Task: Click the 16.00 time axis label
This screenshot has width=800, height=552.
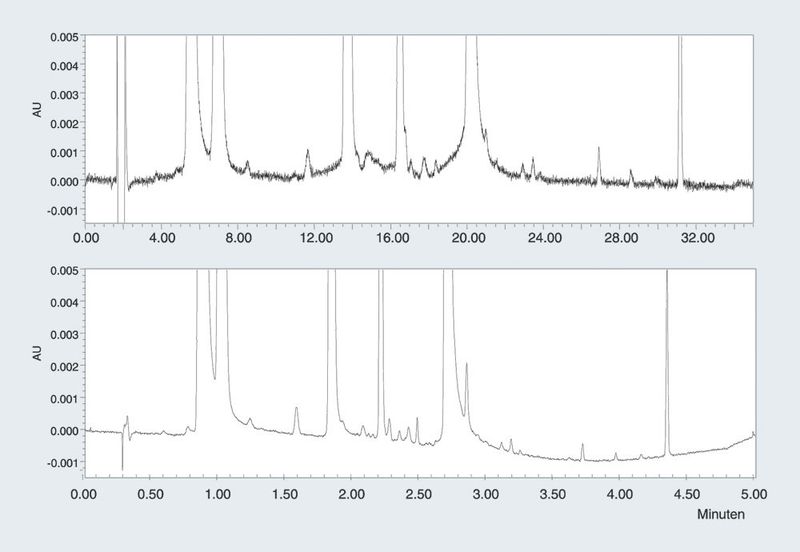Action: click(392, 238)
